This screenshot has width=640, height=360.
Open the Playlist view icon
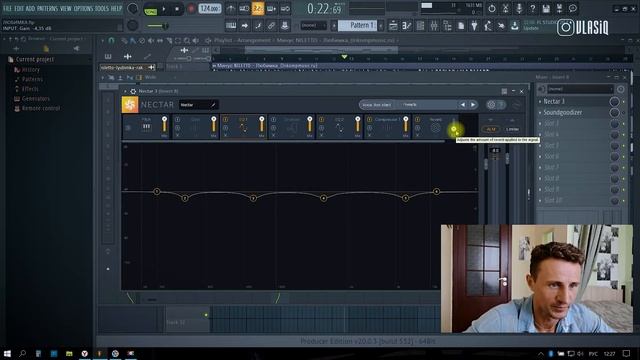pos(393,26)
